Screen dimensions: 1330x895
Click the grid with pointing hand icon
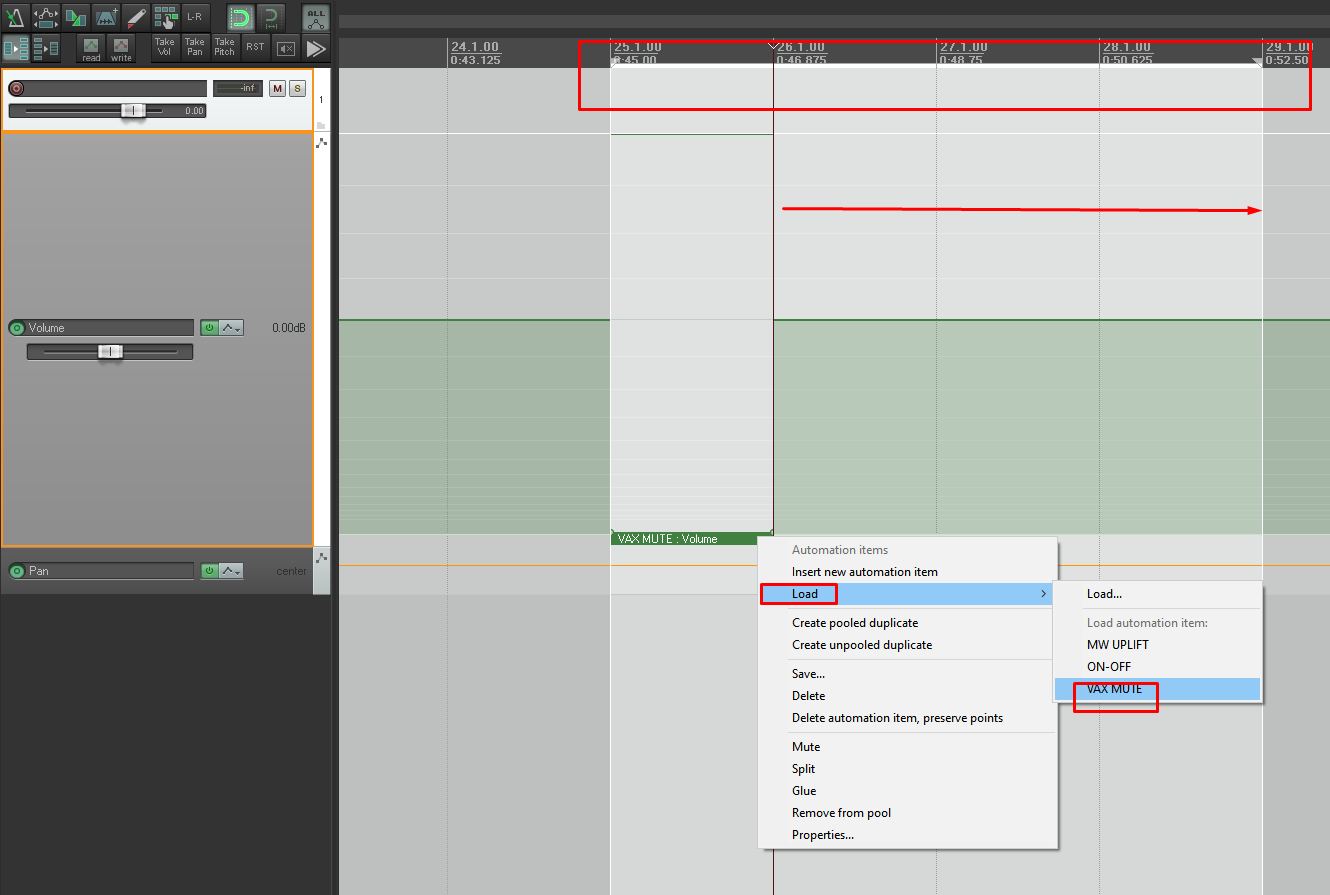166,17
